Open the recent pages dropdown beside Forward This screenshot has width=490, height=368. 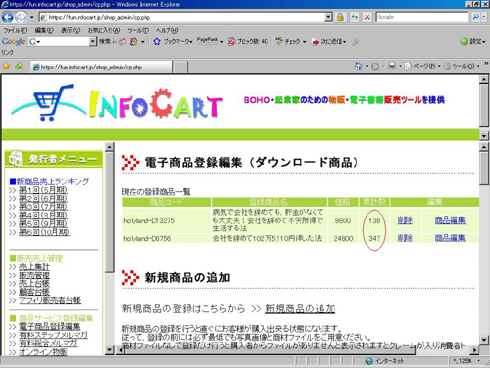point(32,17)
